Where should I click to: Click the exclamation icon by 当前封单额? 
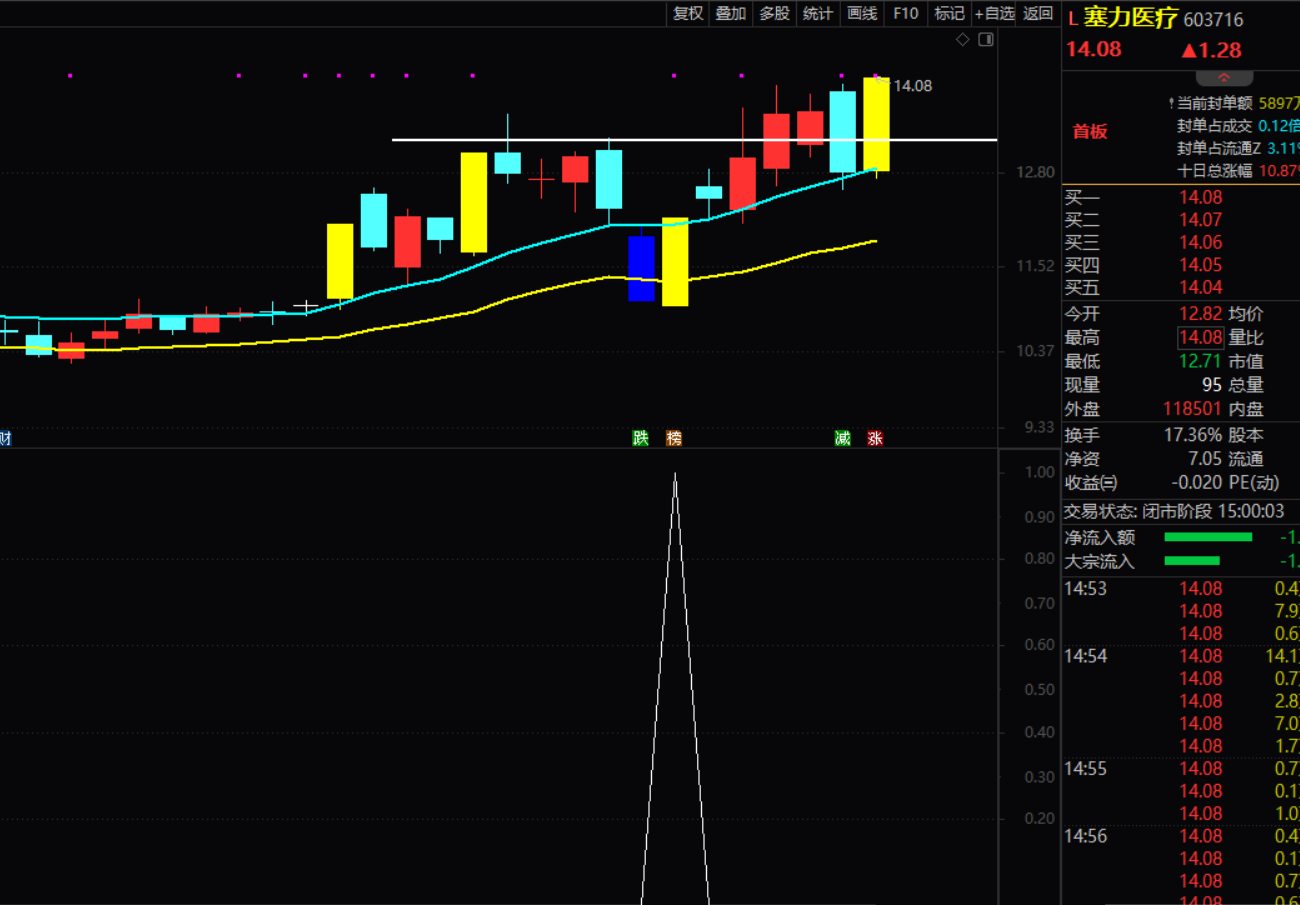click(1170, 102)
